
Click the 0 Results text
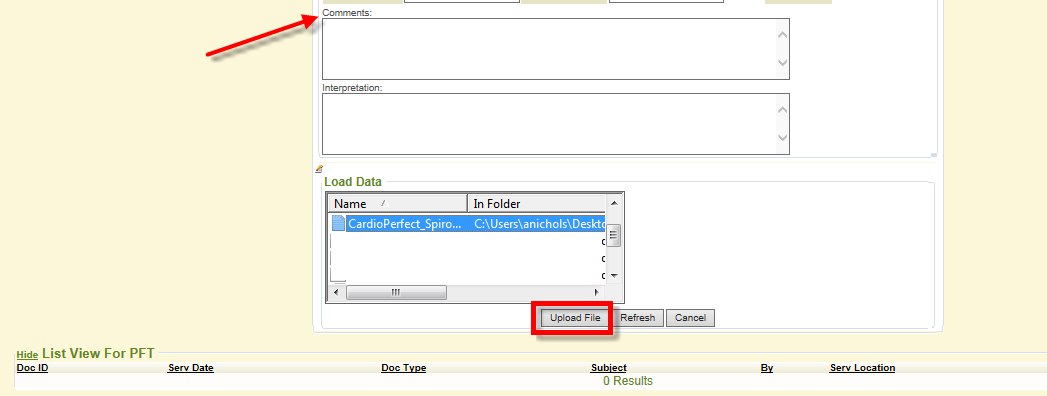(x=628, y=381)
